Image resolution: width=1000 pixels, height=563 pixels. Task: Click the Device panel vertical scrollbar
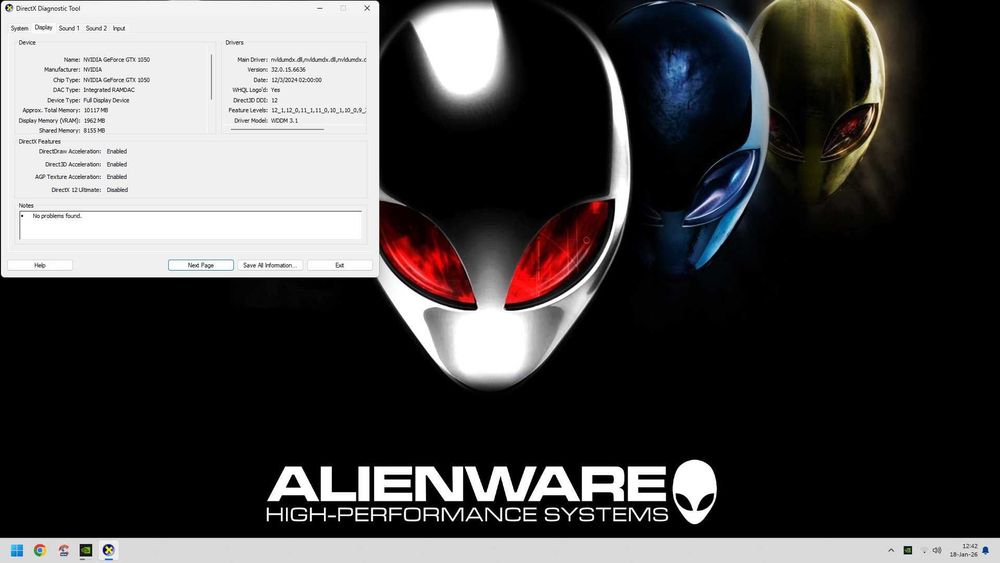tap(211, 77)
